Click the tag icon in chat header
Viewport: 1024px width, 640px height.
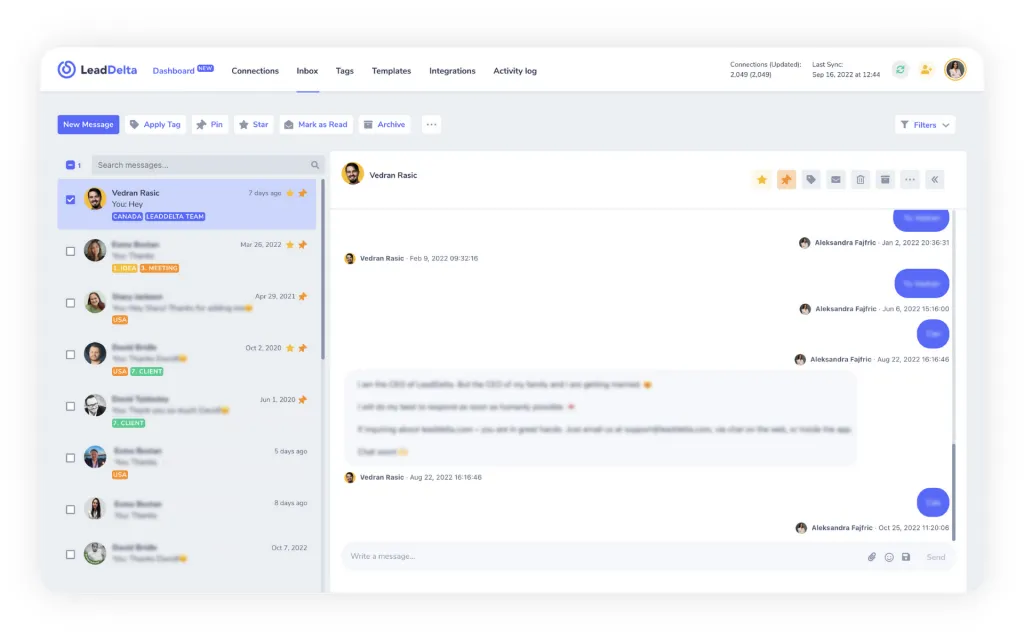(810, 180)
